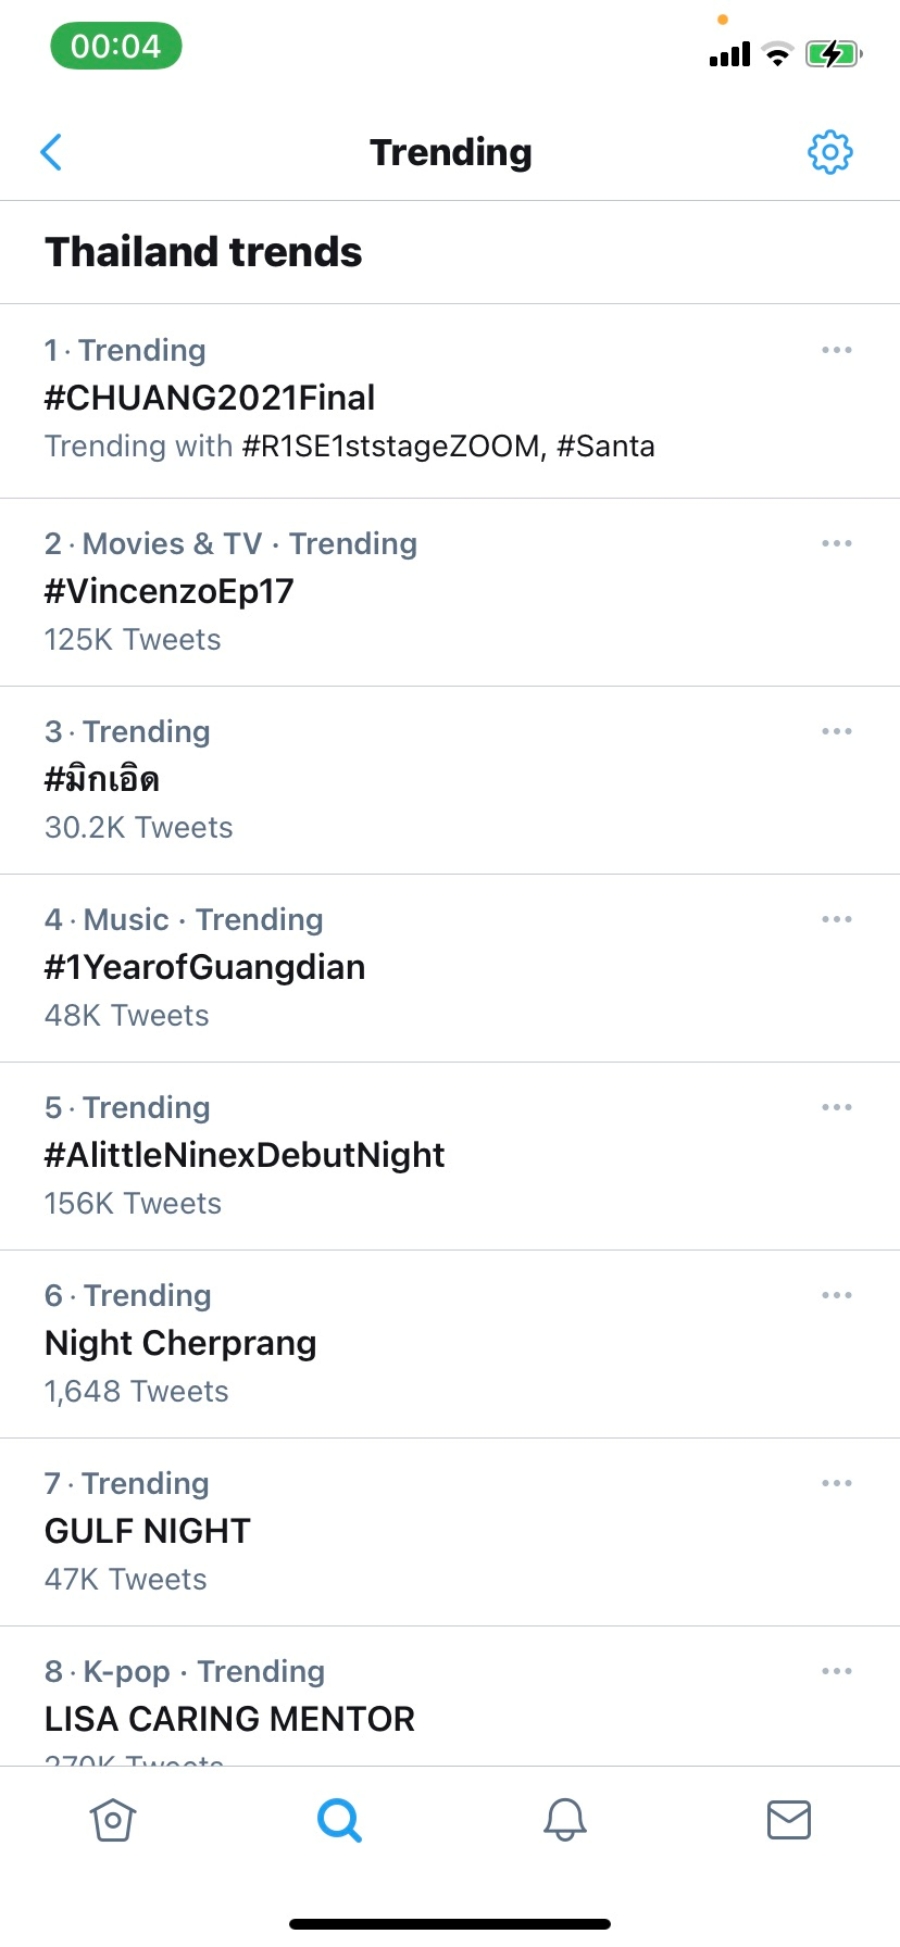Tap more options beside Night Cherprang

click(x=836, y=1295)
